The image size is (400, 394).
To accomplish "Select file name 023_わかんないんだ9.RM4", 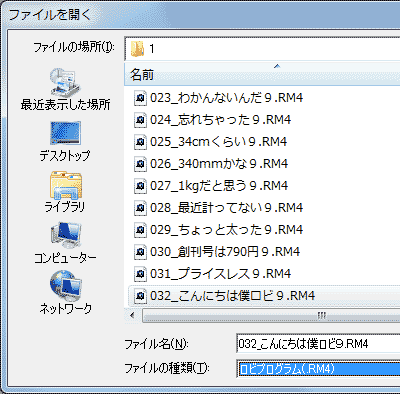I will [x=226, y=98].
